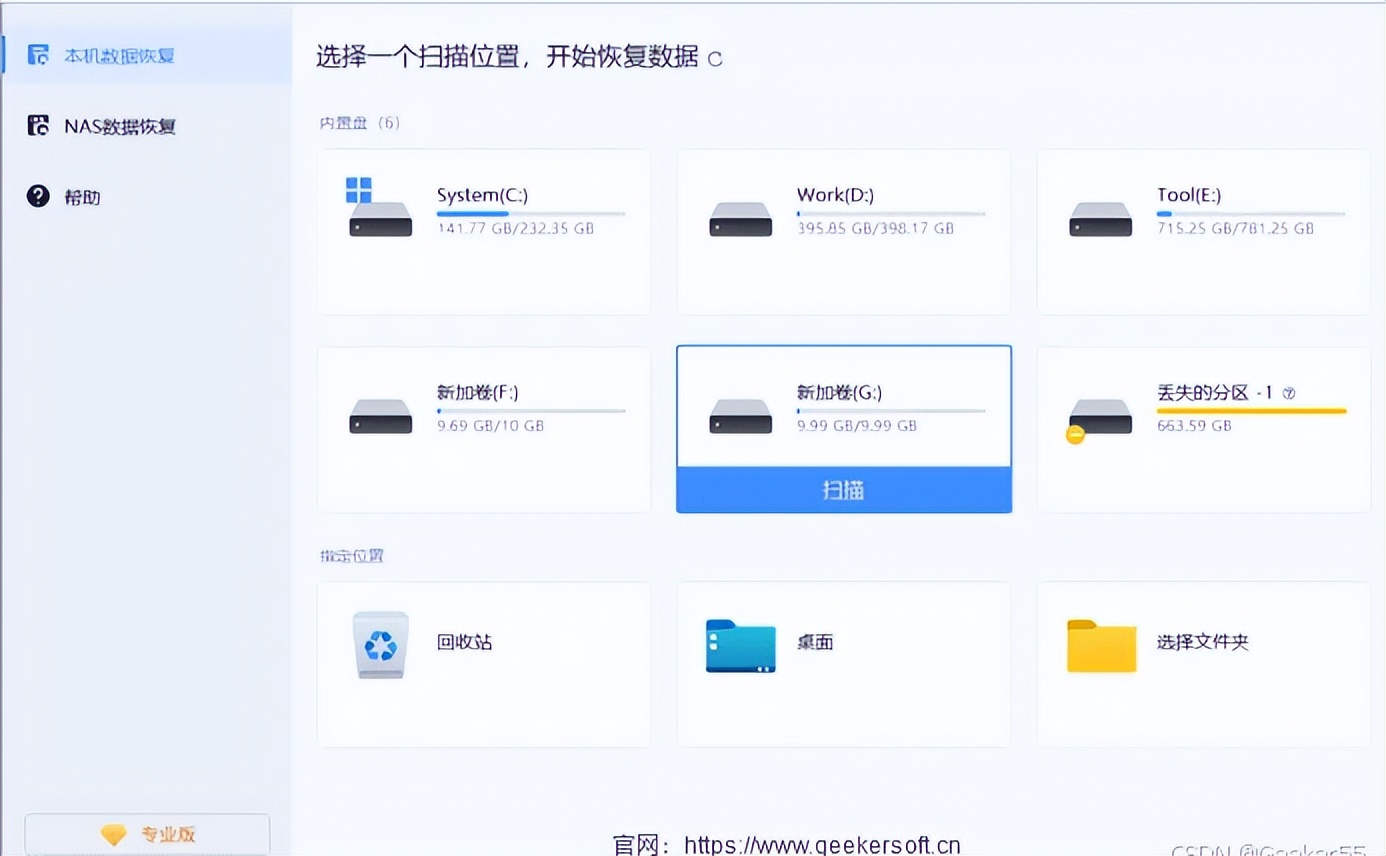This screenshot has height=856, width=1386.
Task: Click the 专业版 upgrade button
Action: (x=146, y=833)
